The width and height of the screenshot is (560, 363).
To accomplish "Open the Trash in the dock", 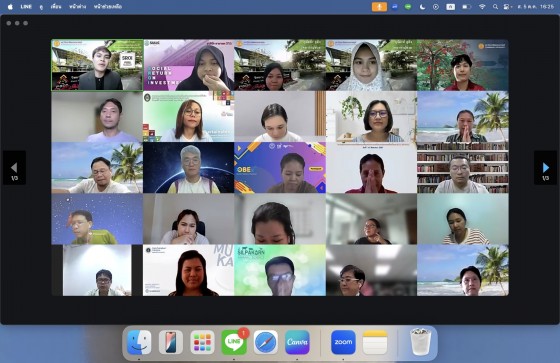I will 420,342.
